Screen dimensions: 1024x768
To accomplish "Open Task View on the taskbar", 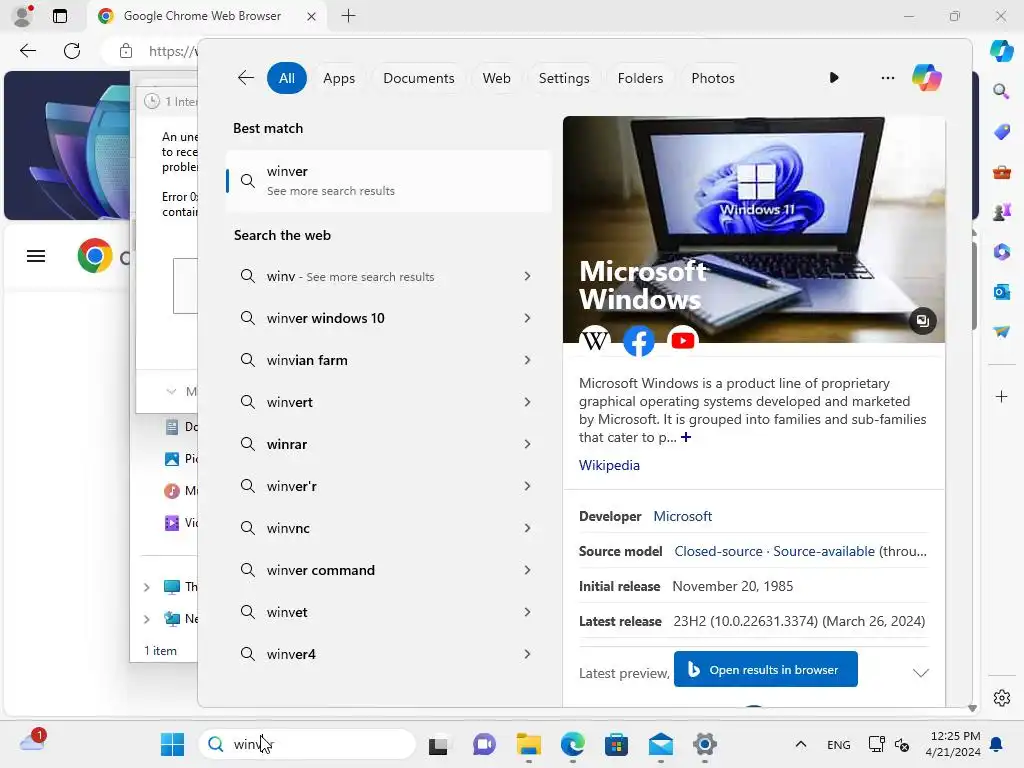I will [438, 744].
